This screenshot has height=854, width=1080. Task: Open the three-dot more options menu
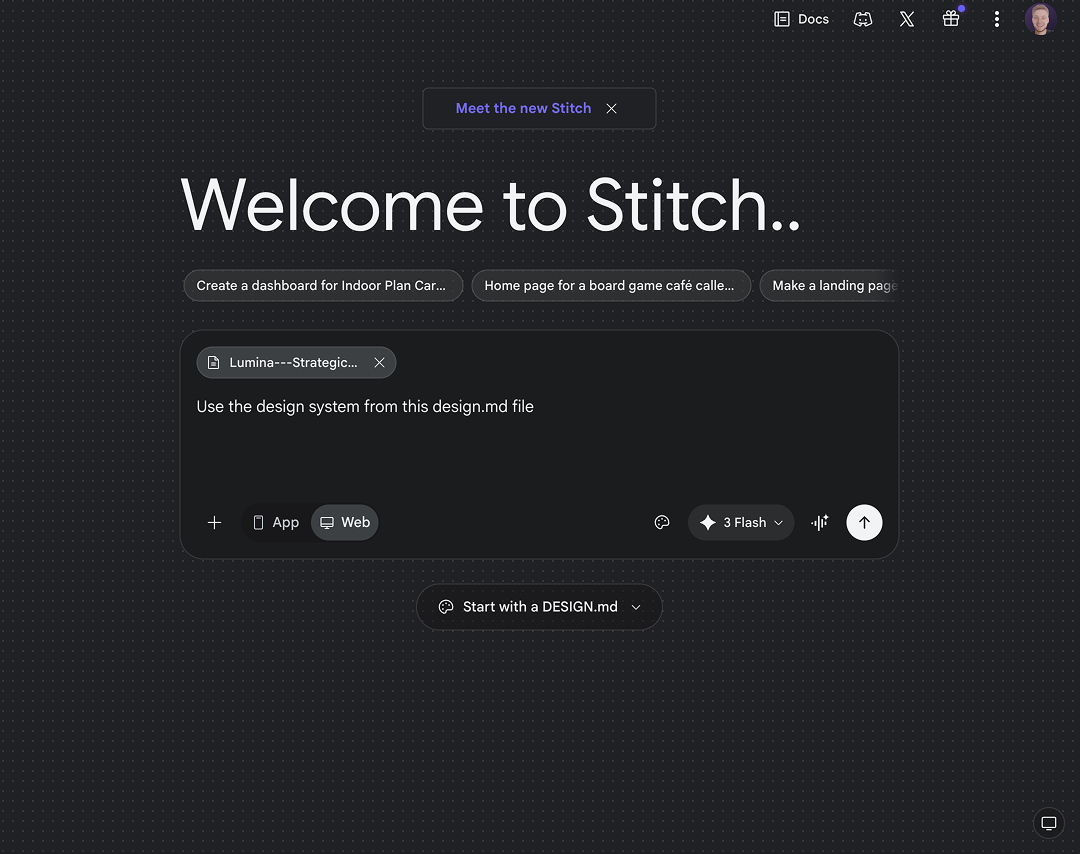[997, 19]
